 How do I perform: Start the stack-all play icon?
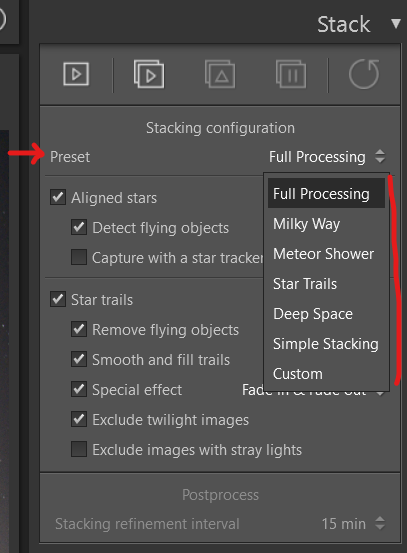(x=149, y=74)
